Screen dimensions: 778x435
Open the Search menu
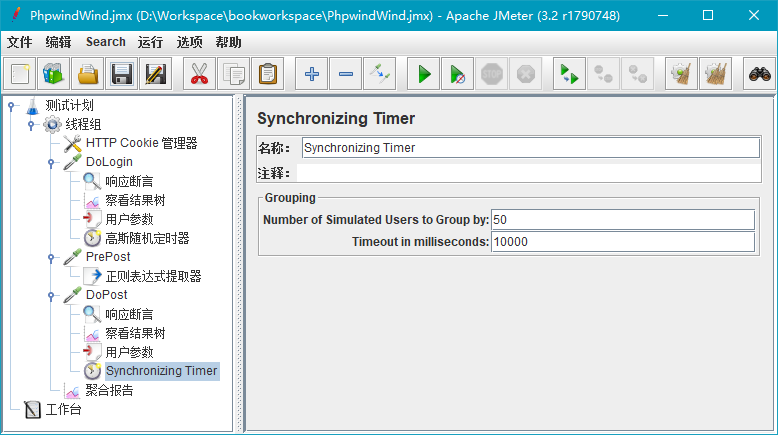[x=106, y=42]
